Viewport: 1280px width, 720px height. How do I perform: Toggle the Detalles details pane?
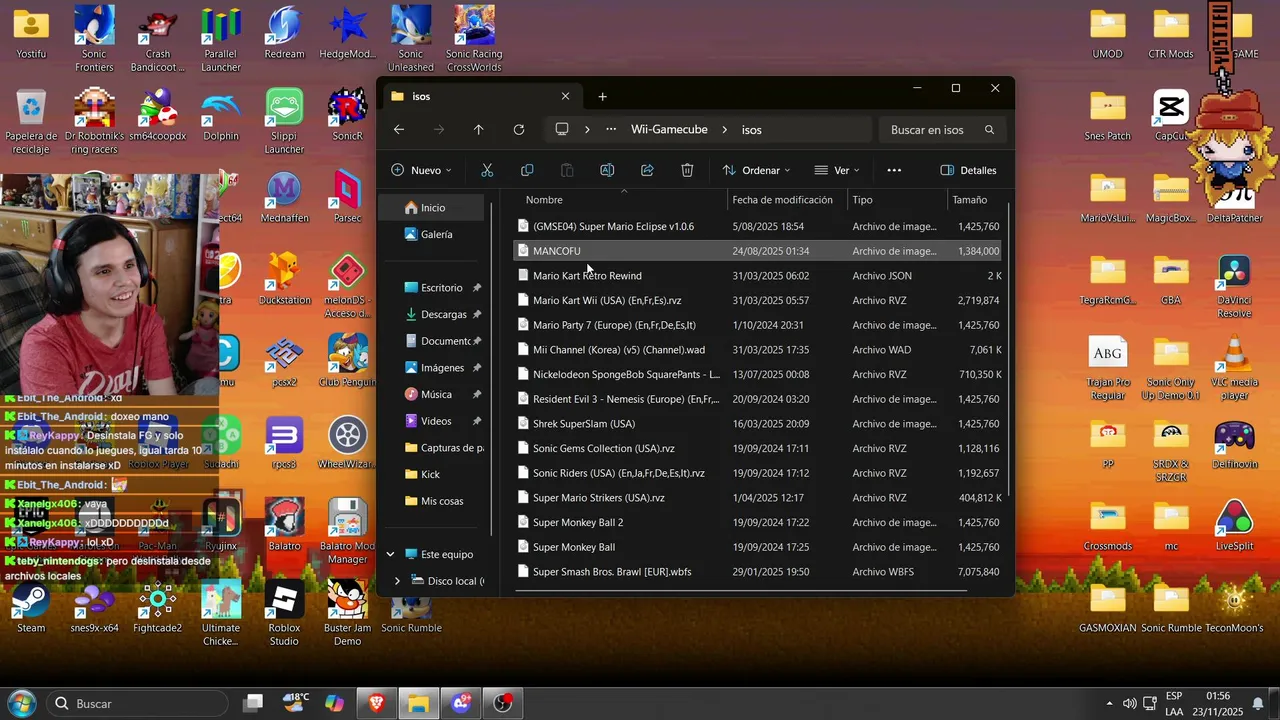[x=969, y=170]
